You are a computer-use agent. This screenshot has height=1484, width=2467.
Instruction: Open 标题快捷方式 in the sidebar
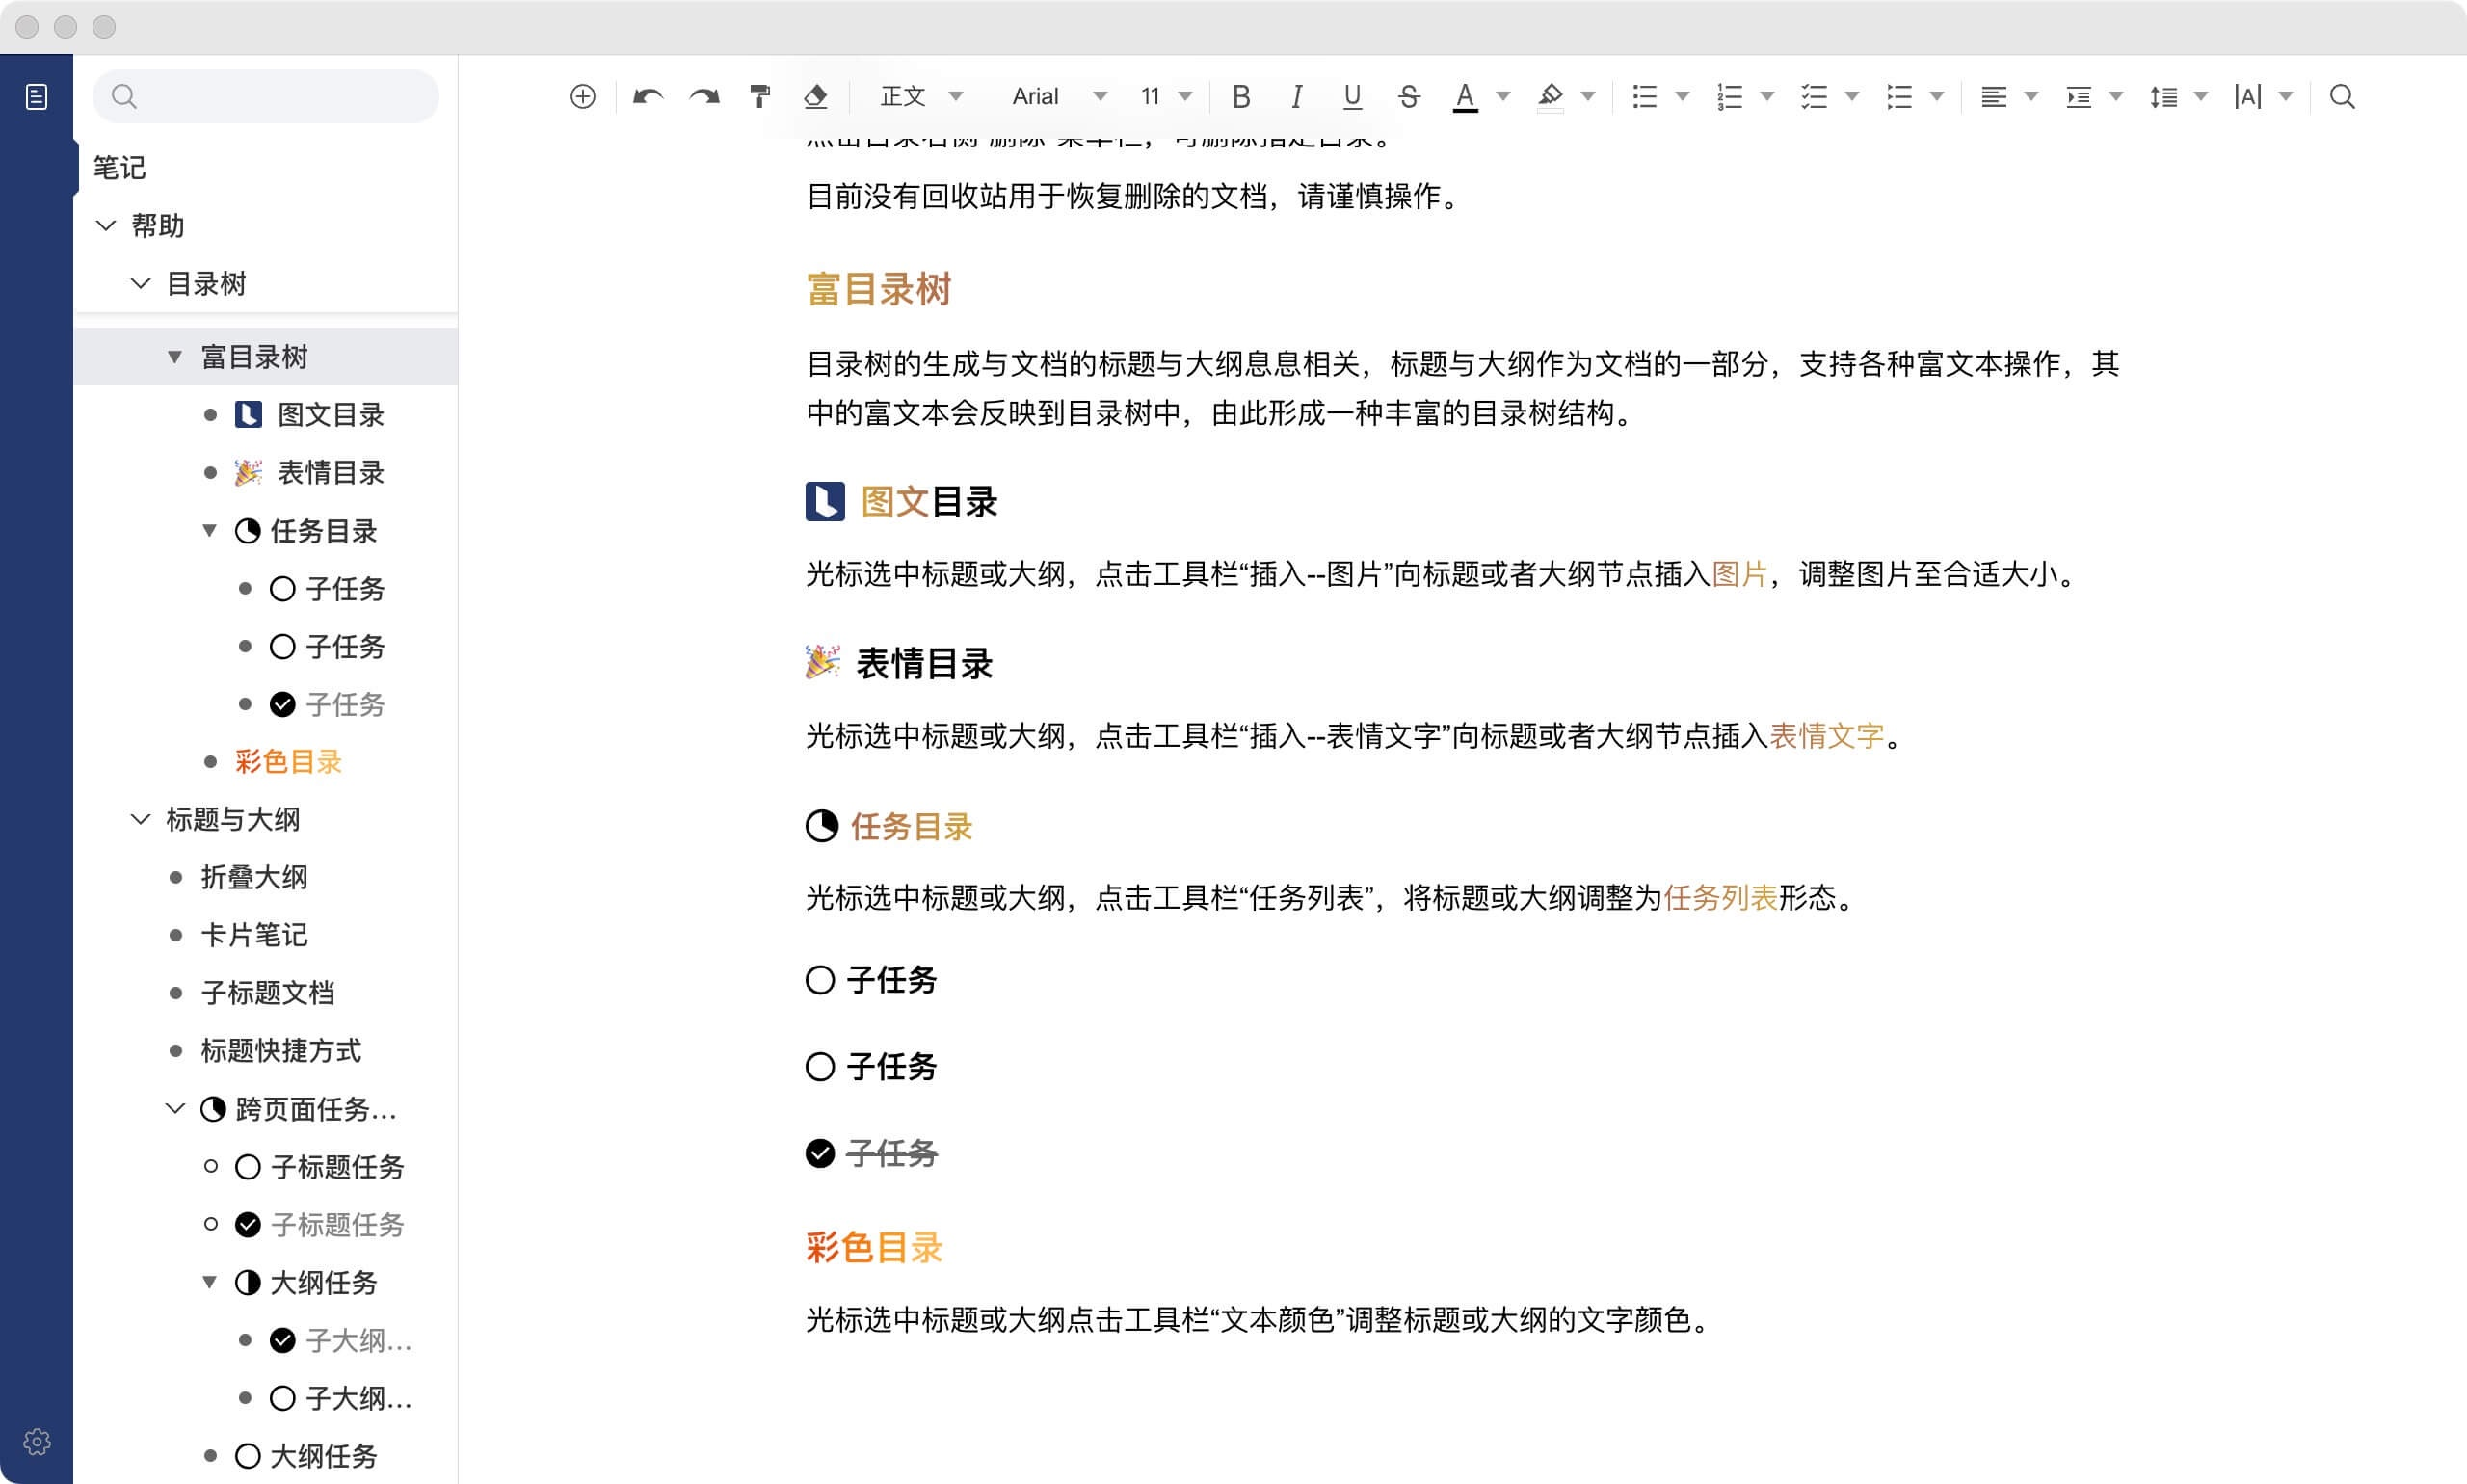[x=281, y=1050]
